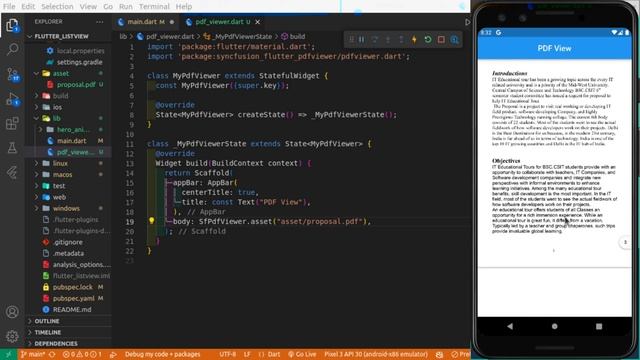Click UTF-8 encoding in status bar

228,354
